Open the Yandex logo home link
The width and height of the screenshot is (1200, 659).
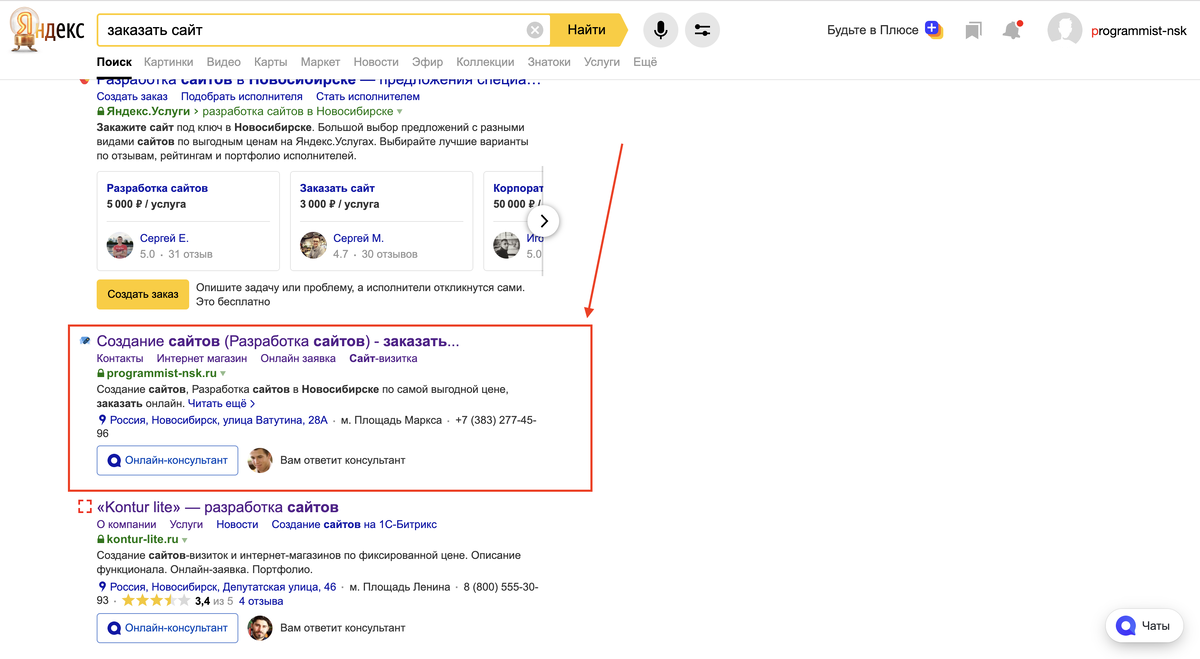(x=47, y=30)
